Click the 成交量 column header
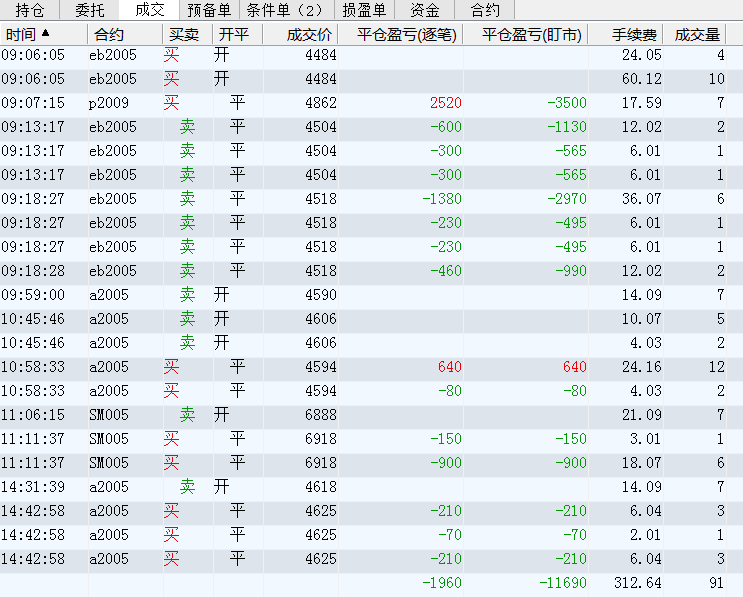Viewport: 743px width, 597px height. 697,34
